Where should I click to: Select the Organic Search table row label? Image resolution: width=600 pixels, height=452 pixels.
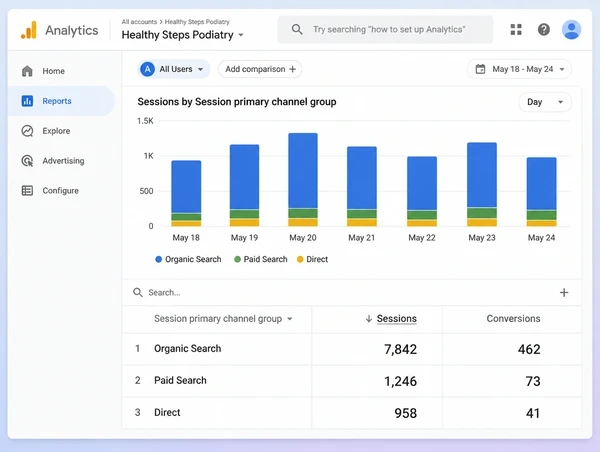tap(188, 349)
